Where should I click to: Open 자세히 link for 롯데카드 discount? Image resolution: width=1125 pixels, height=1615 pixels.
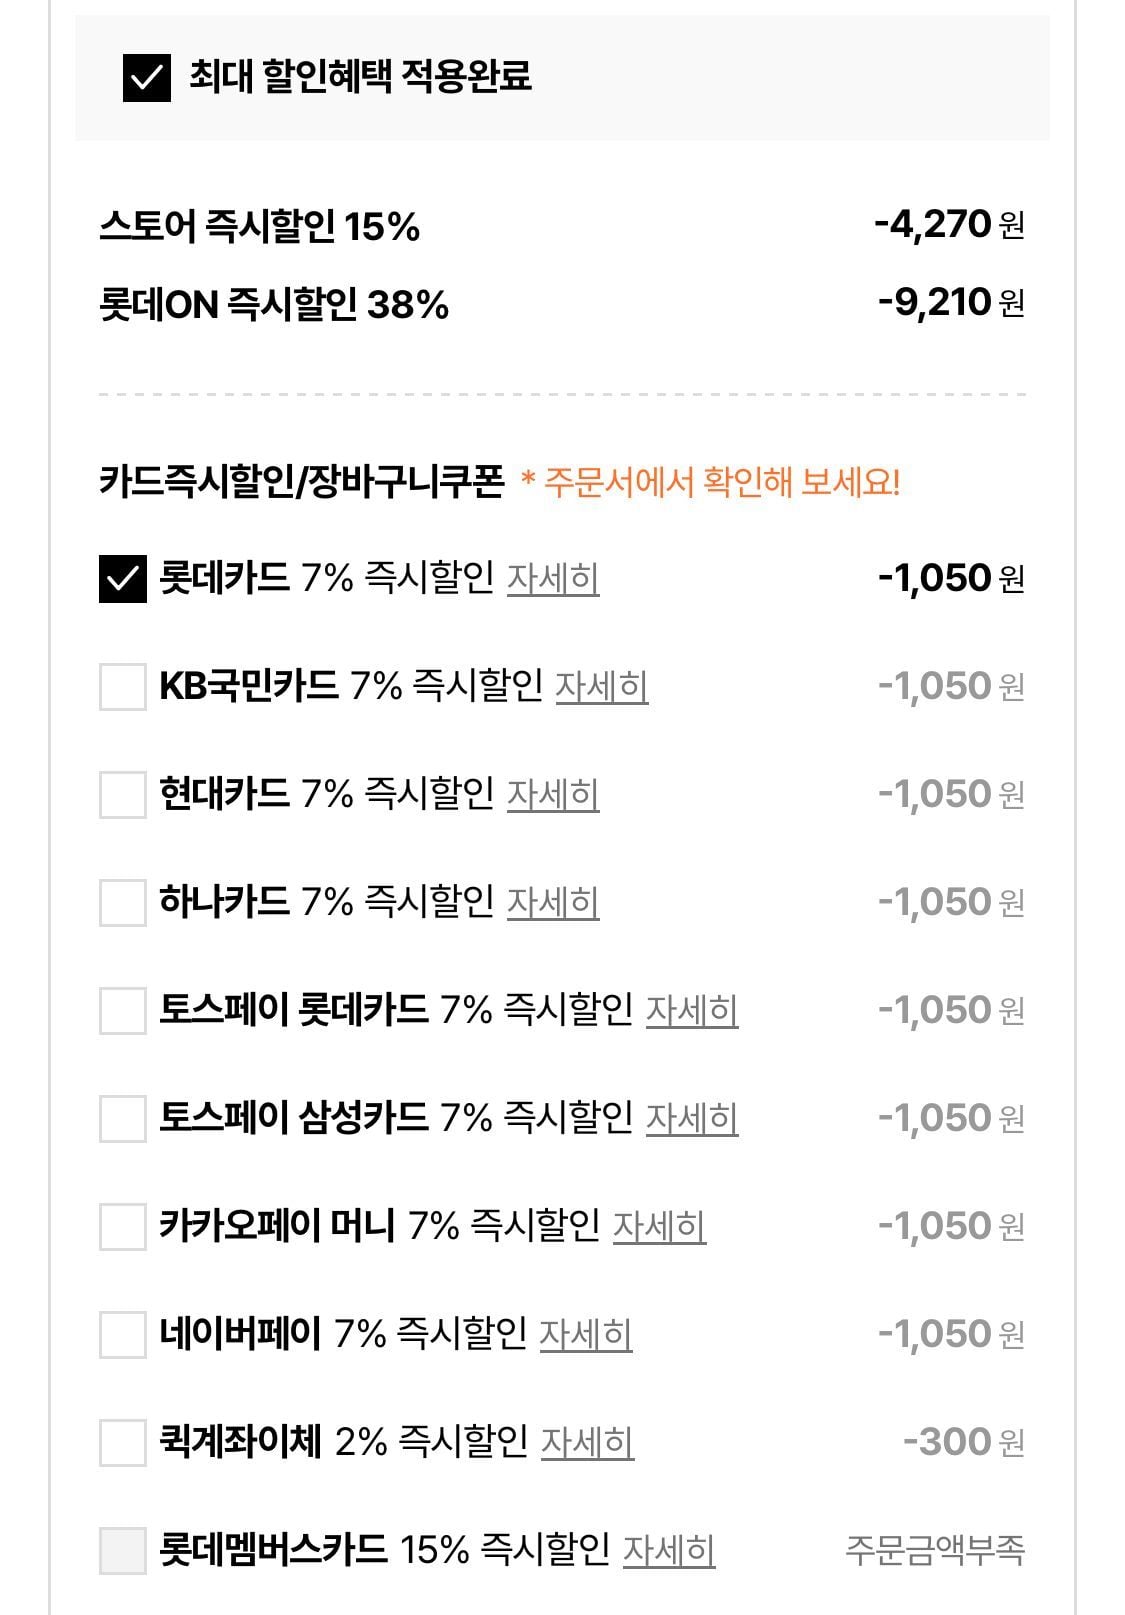(x=553, y=579)
